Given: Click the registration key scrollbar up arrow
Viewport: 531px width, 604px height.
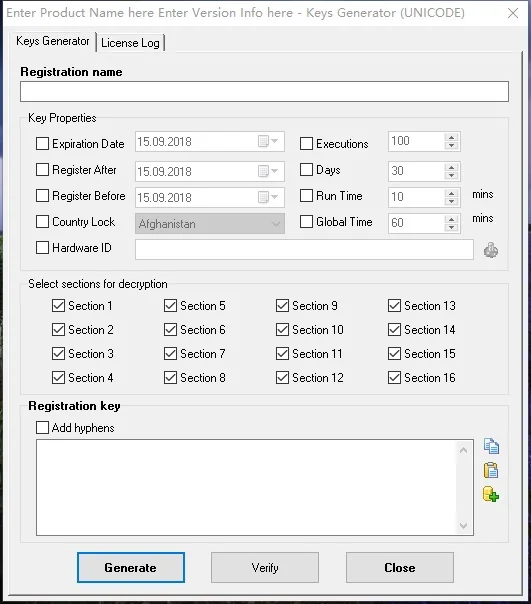Looking at the screenshot, I should click(464, 450).
